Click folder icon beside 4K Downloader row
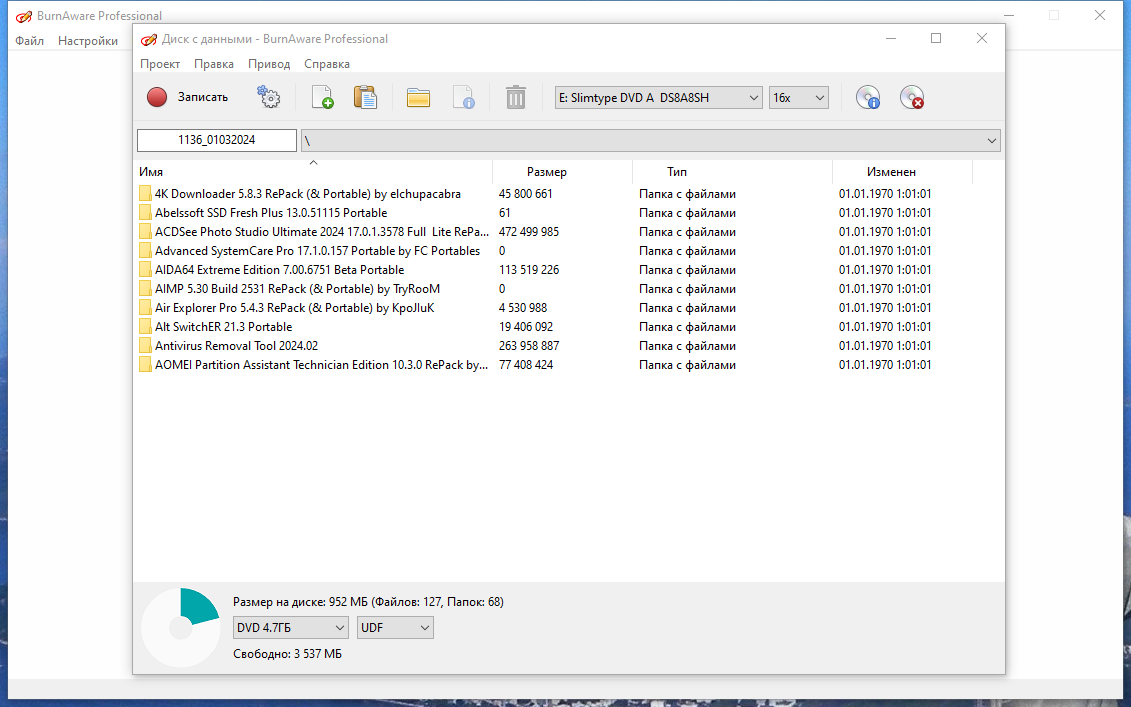1131x707 pixels. coord(145,193)
